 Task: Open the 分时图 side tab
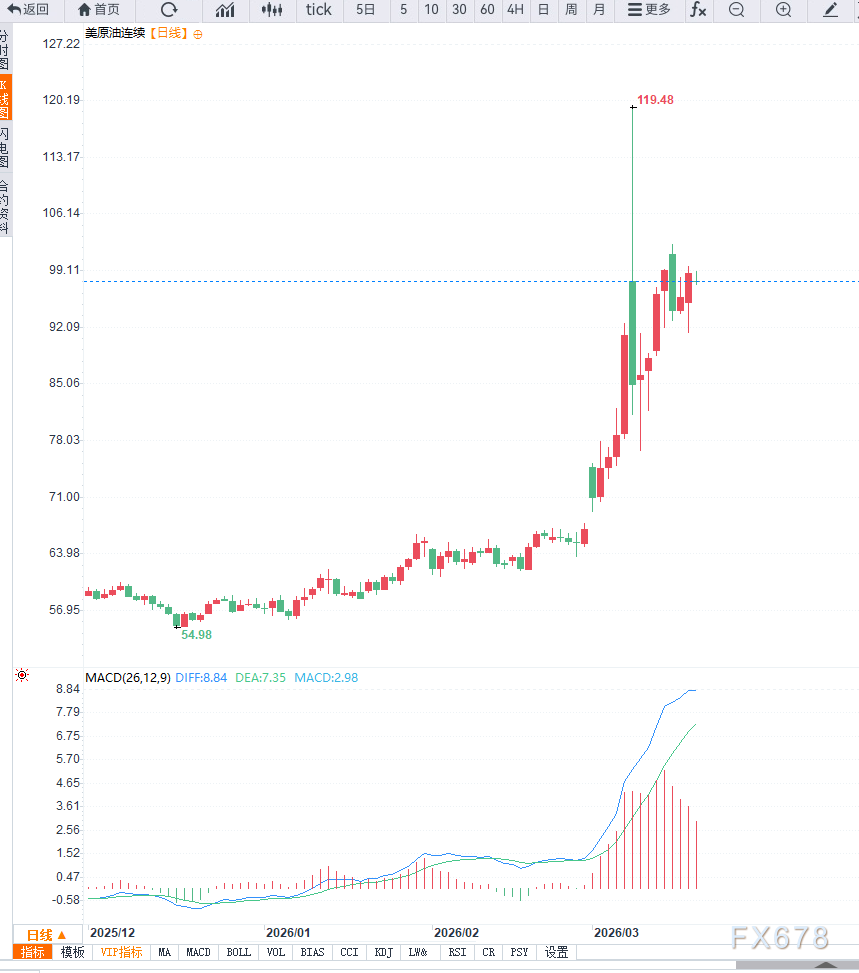pyautogui.click(x=5, y=48)
